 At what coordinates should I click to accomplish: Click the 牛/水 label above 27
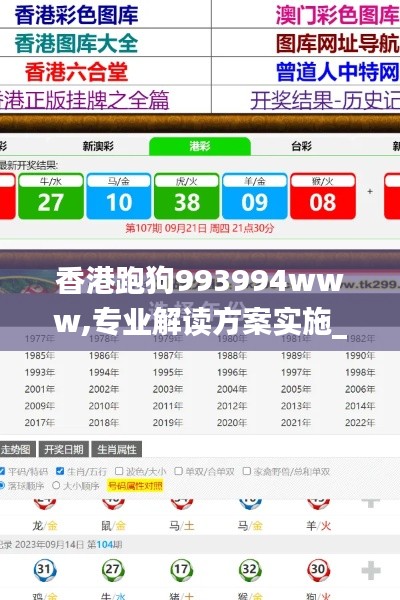click(x=51, y=181)
